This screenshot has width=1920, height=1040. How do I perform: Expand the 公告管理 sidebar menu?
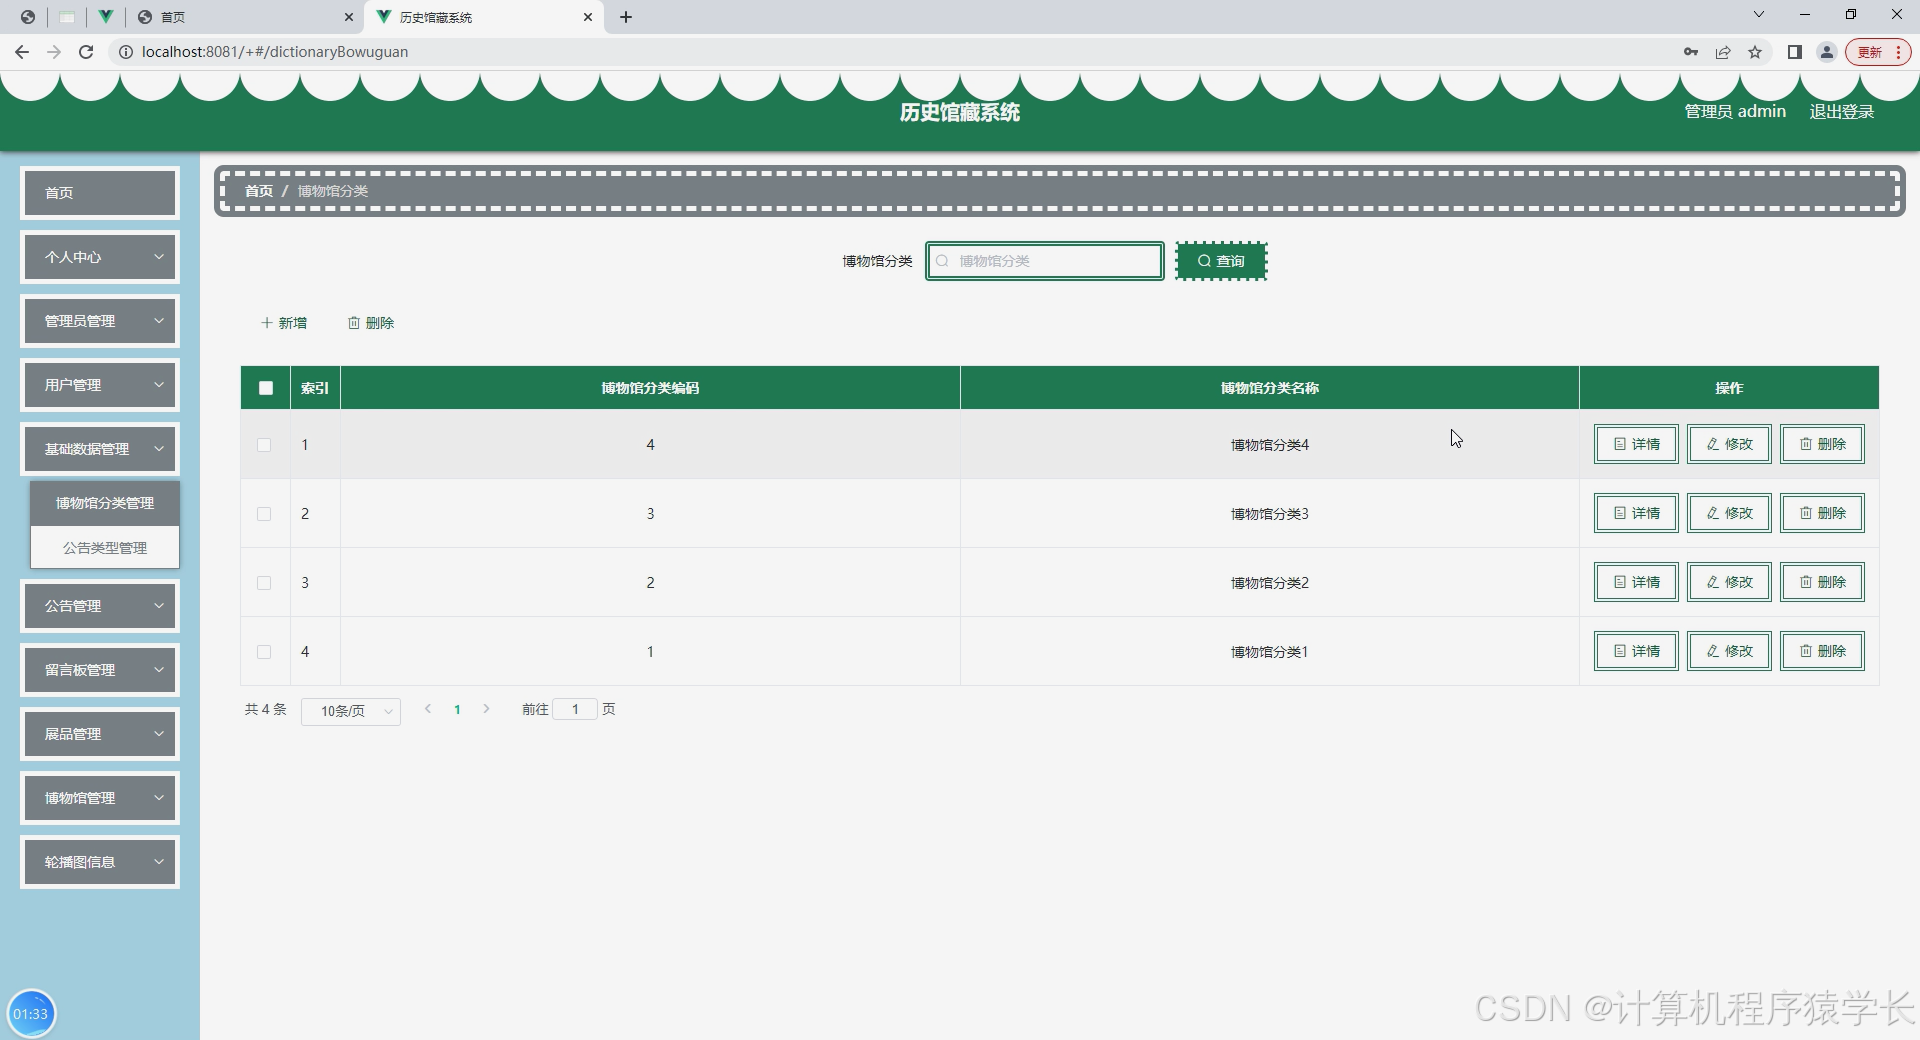coord(100,606)
